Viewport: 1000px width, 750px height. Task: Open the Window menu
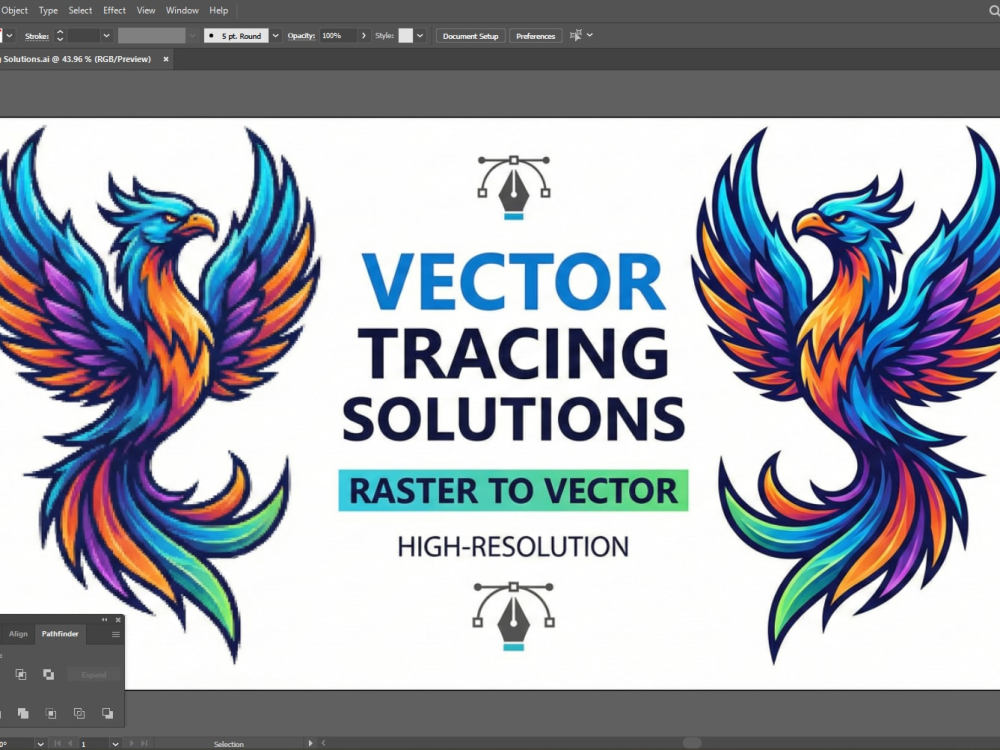(x=182, y=10)
